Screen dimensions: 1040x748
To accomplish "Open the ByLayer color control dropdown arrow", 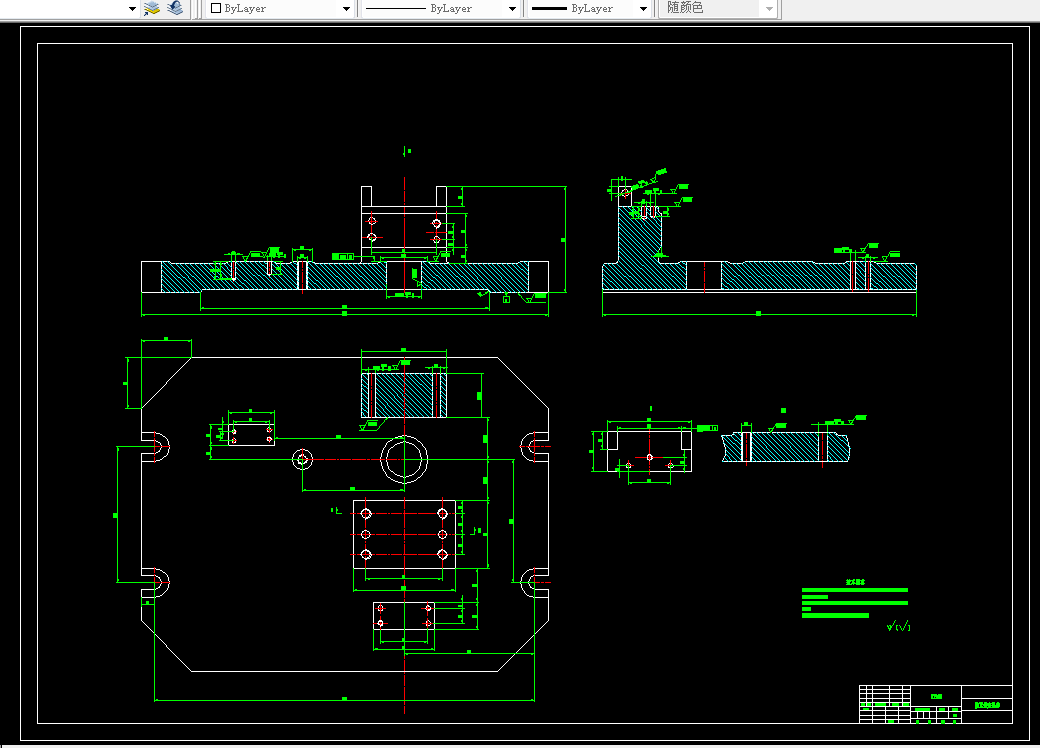I will coord(346,9).
